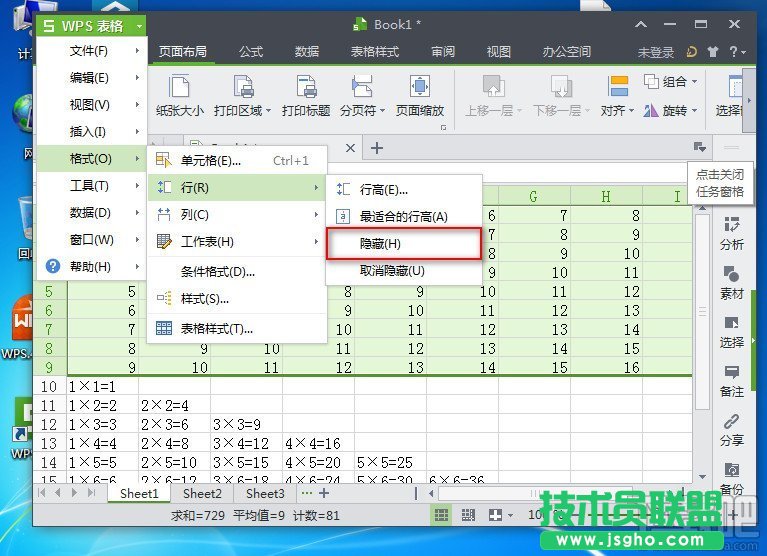Open 分析 analysis side panel
Screen dimensions: 767x556
(x=732, y=233)
